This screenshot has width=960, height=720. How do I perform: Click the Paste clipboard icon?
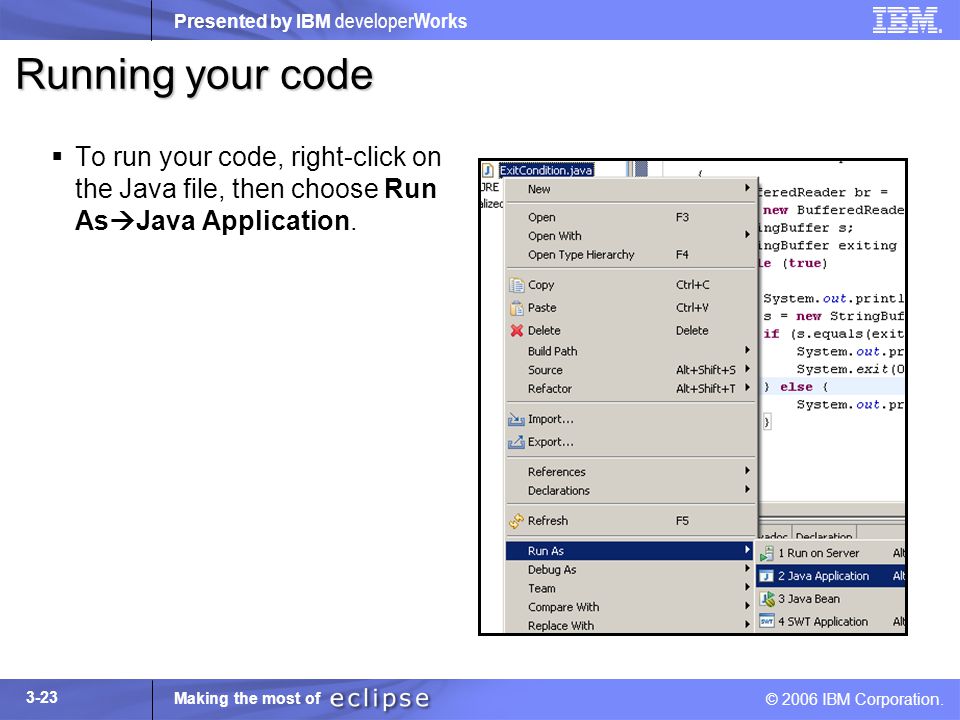(x=516, y=308)
